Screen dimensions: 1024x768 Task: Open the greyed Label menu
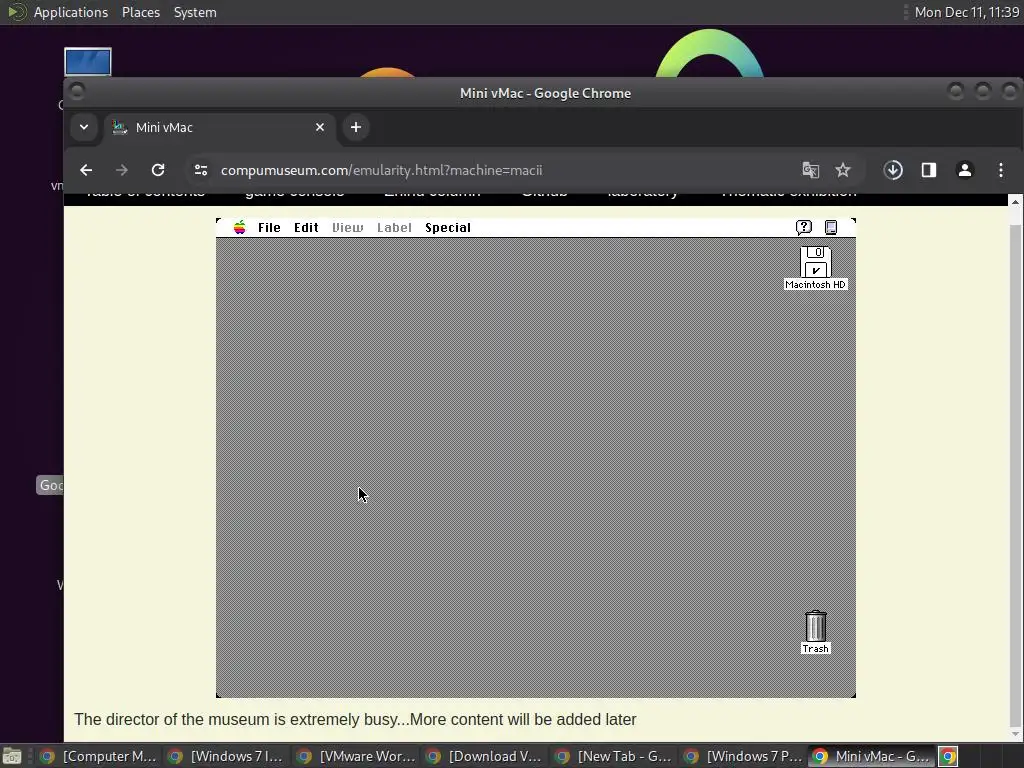[394, 227]
